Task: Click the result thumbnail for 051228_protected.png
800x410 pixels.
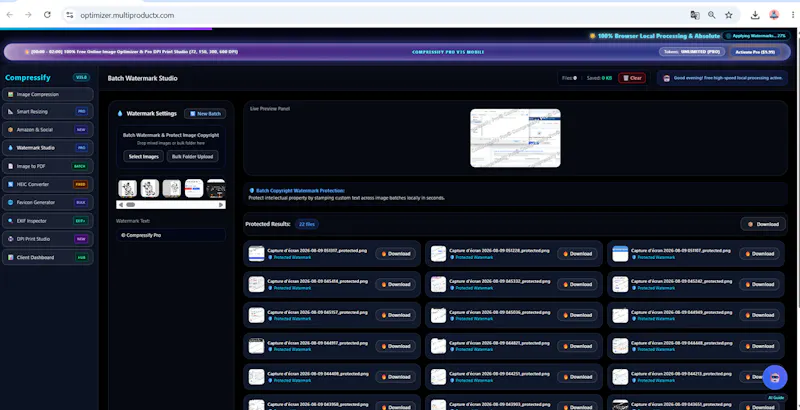Action: click(438, 253)
